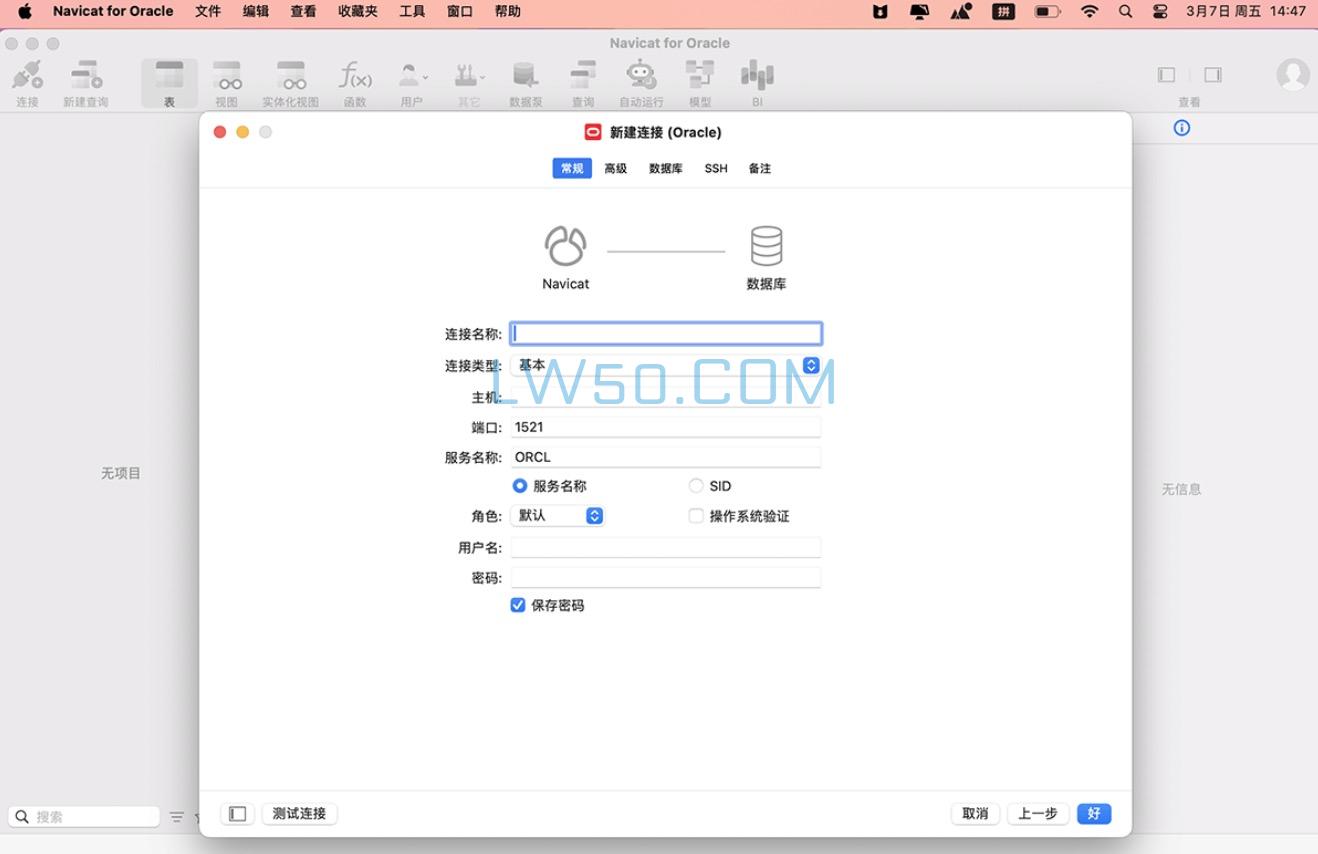Image resolution: width=1318 pixels, height=854 pixels.
Task: Click the 密码 input field
Action: tap(666, 578)
